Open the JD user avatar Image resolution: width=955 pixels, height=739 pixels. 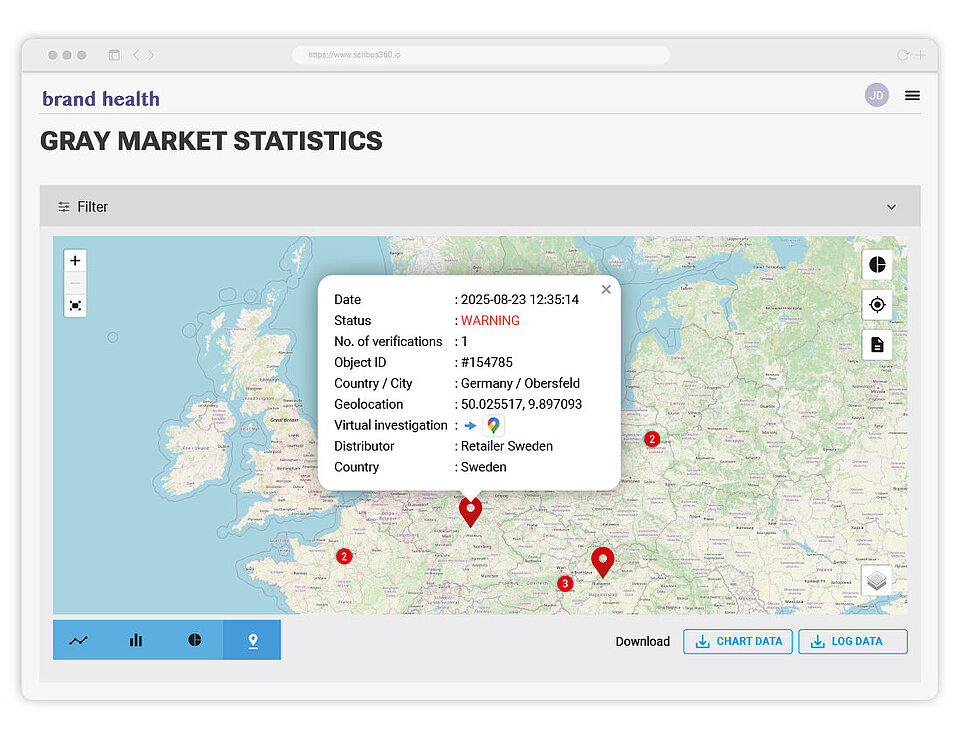876,95
